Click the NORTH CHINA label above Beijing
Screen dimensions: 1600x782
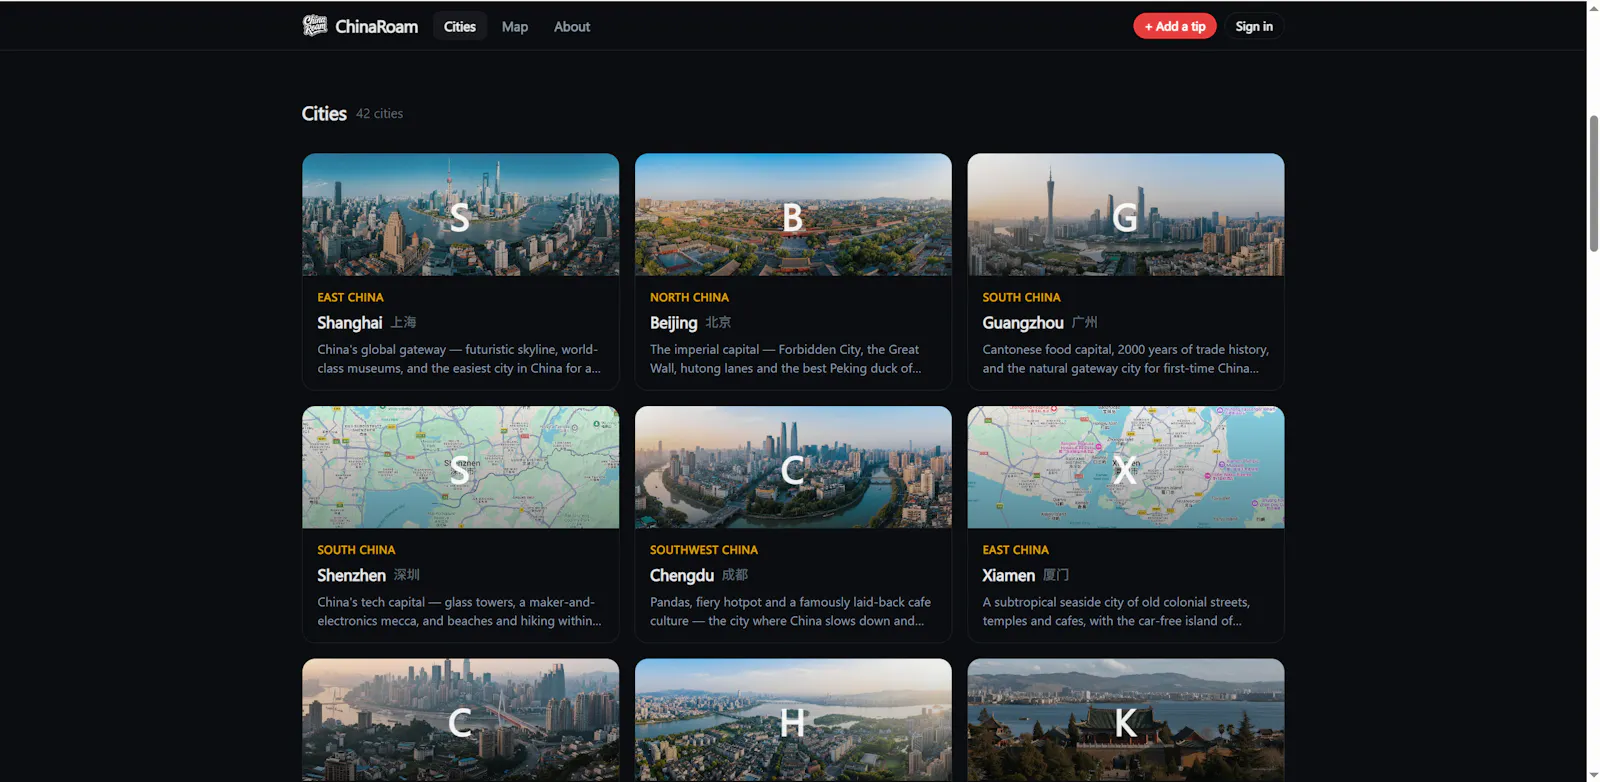[x=689, y=297]
